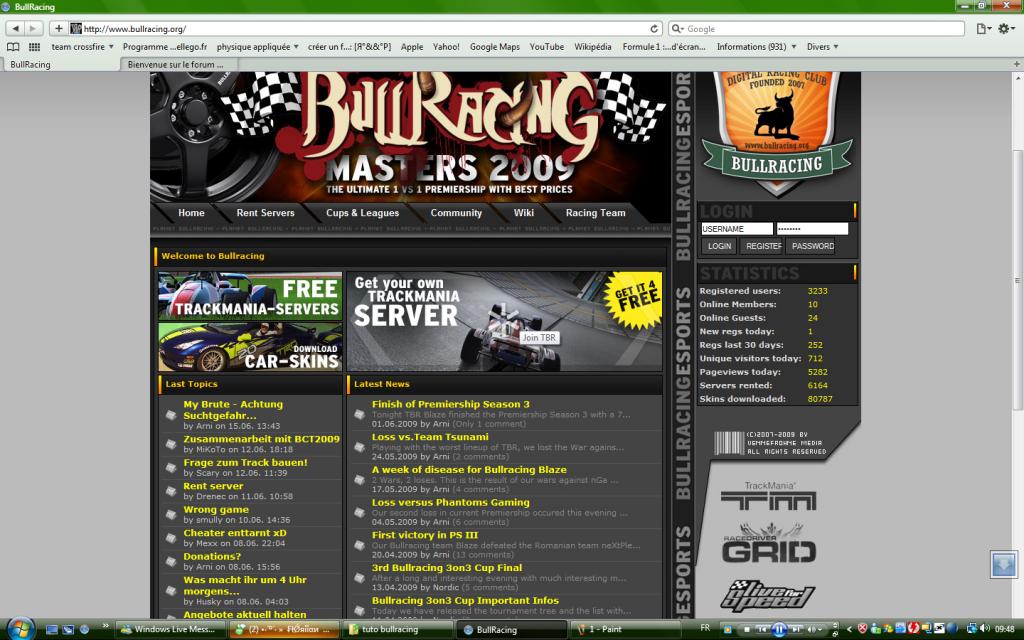The height and width of the screenshot is (640, 1024).
Task: Click the blue download arrow box
Action: click(x=1004, y=564)
